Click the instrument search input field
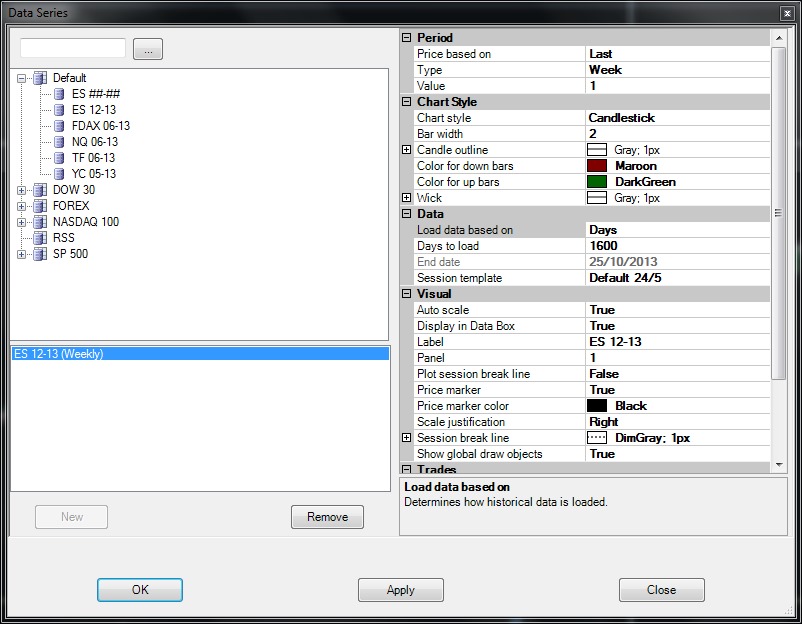This screenshot has height=624, width=802. [73, 48]
